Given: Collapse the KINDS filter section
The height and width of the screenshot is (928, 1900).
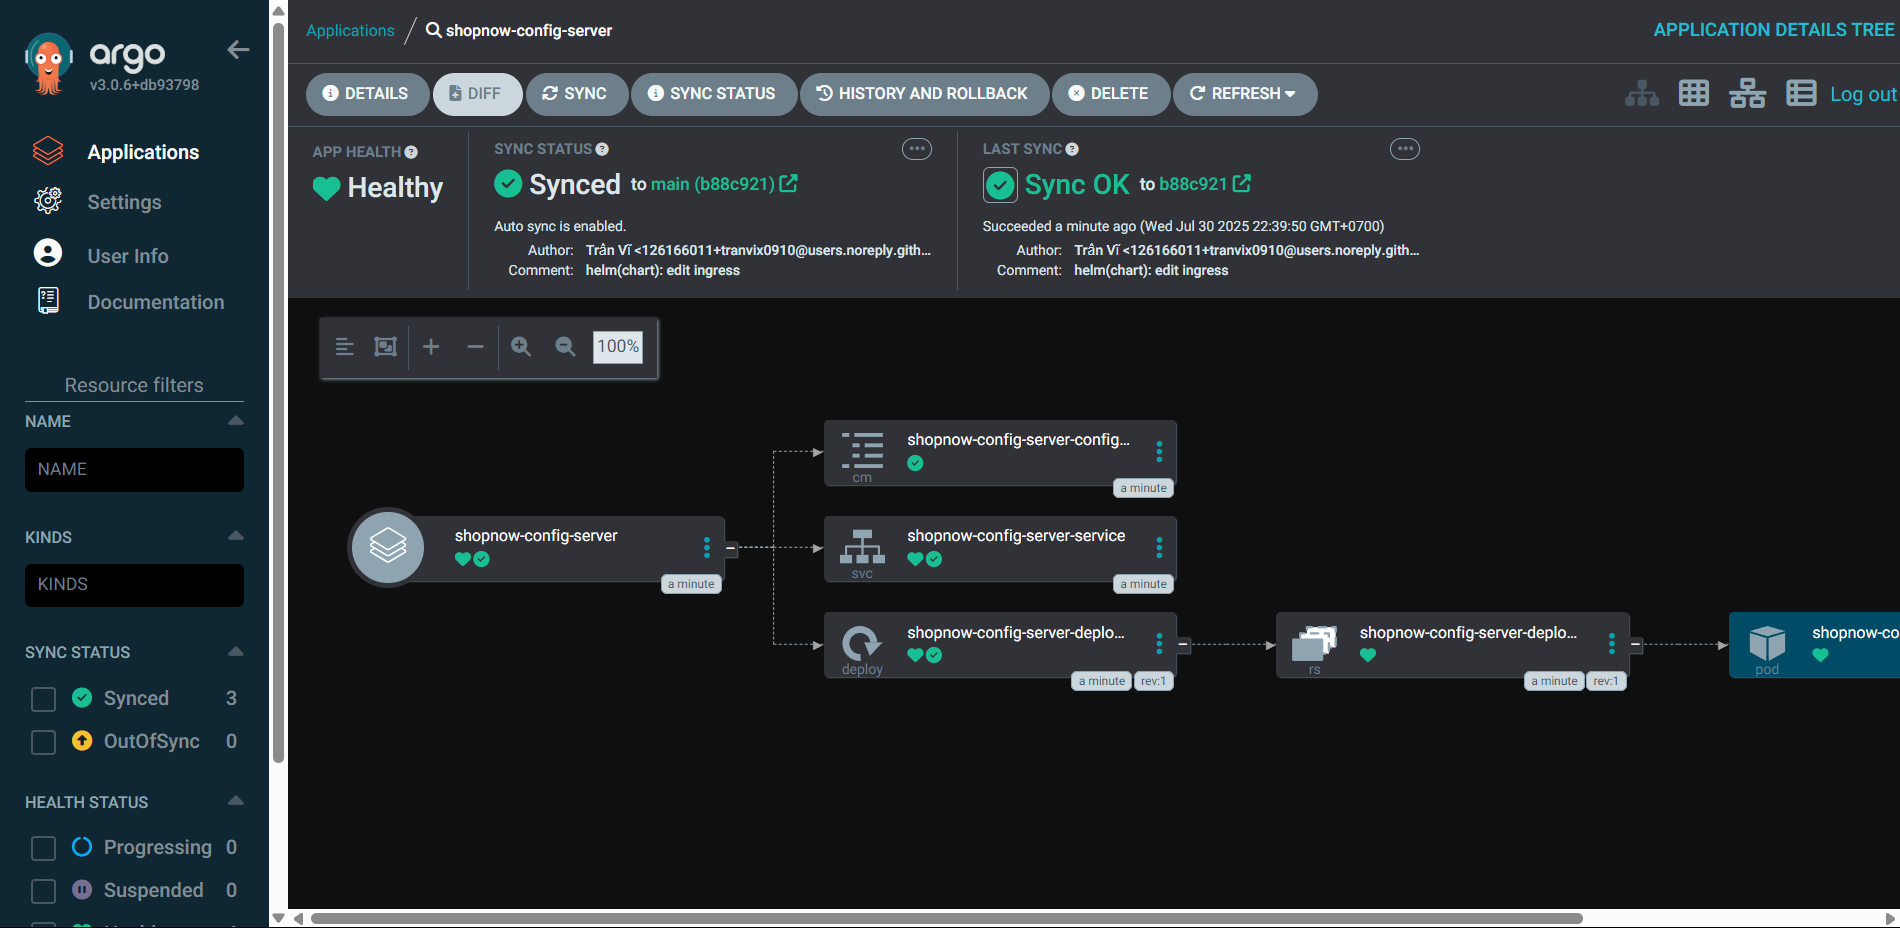Looking at the screenshot, I should (x=234, y=537).
